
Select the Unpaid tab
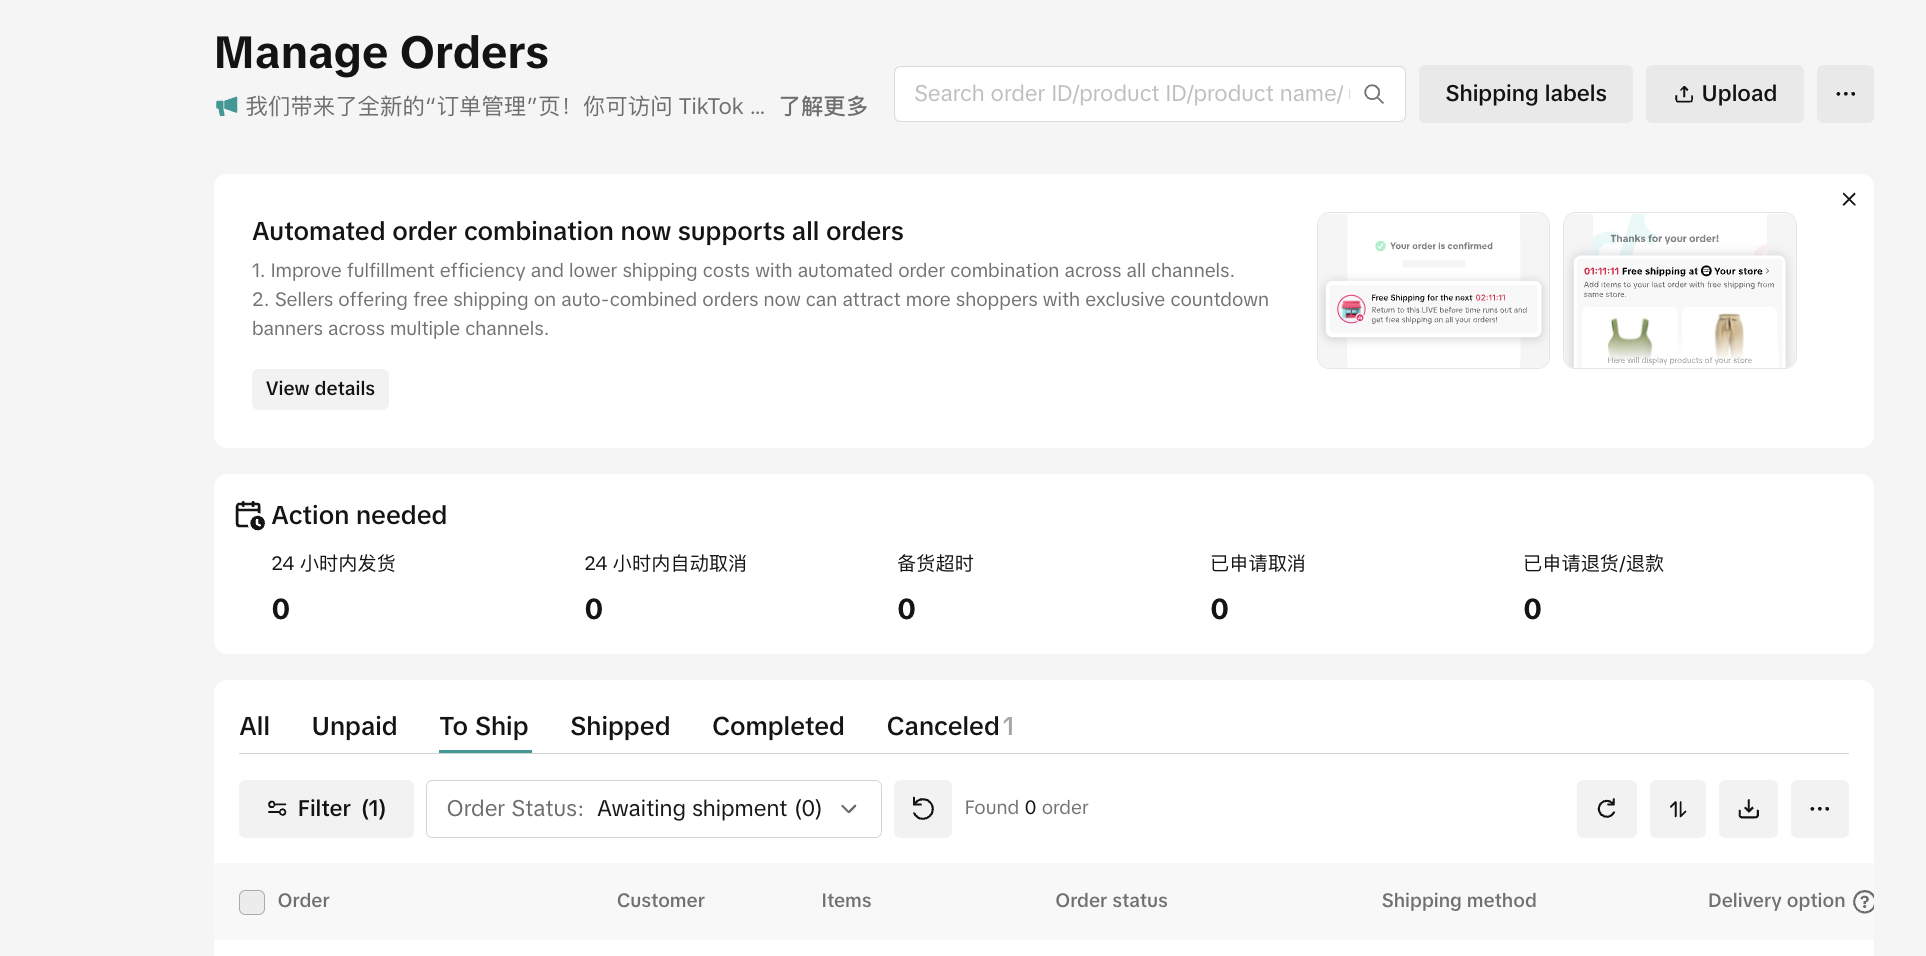pyautogui.click(x=354, y=726)
